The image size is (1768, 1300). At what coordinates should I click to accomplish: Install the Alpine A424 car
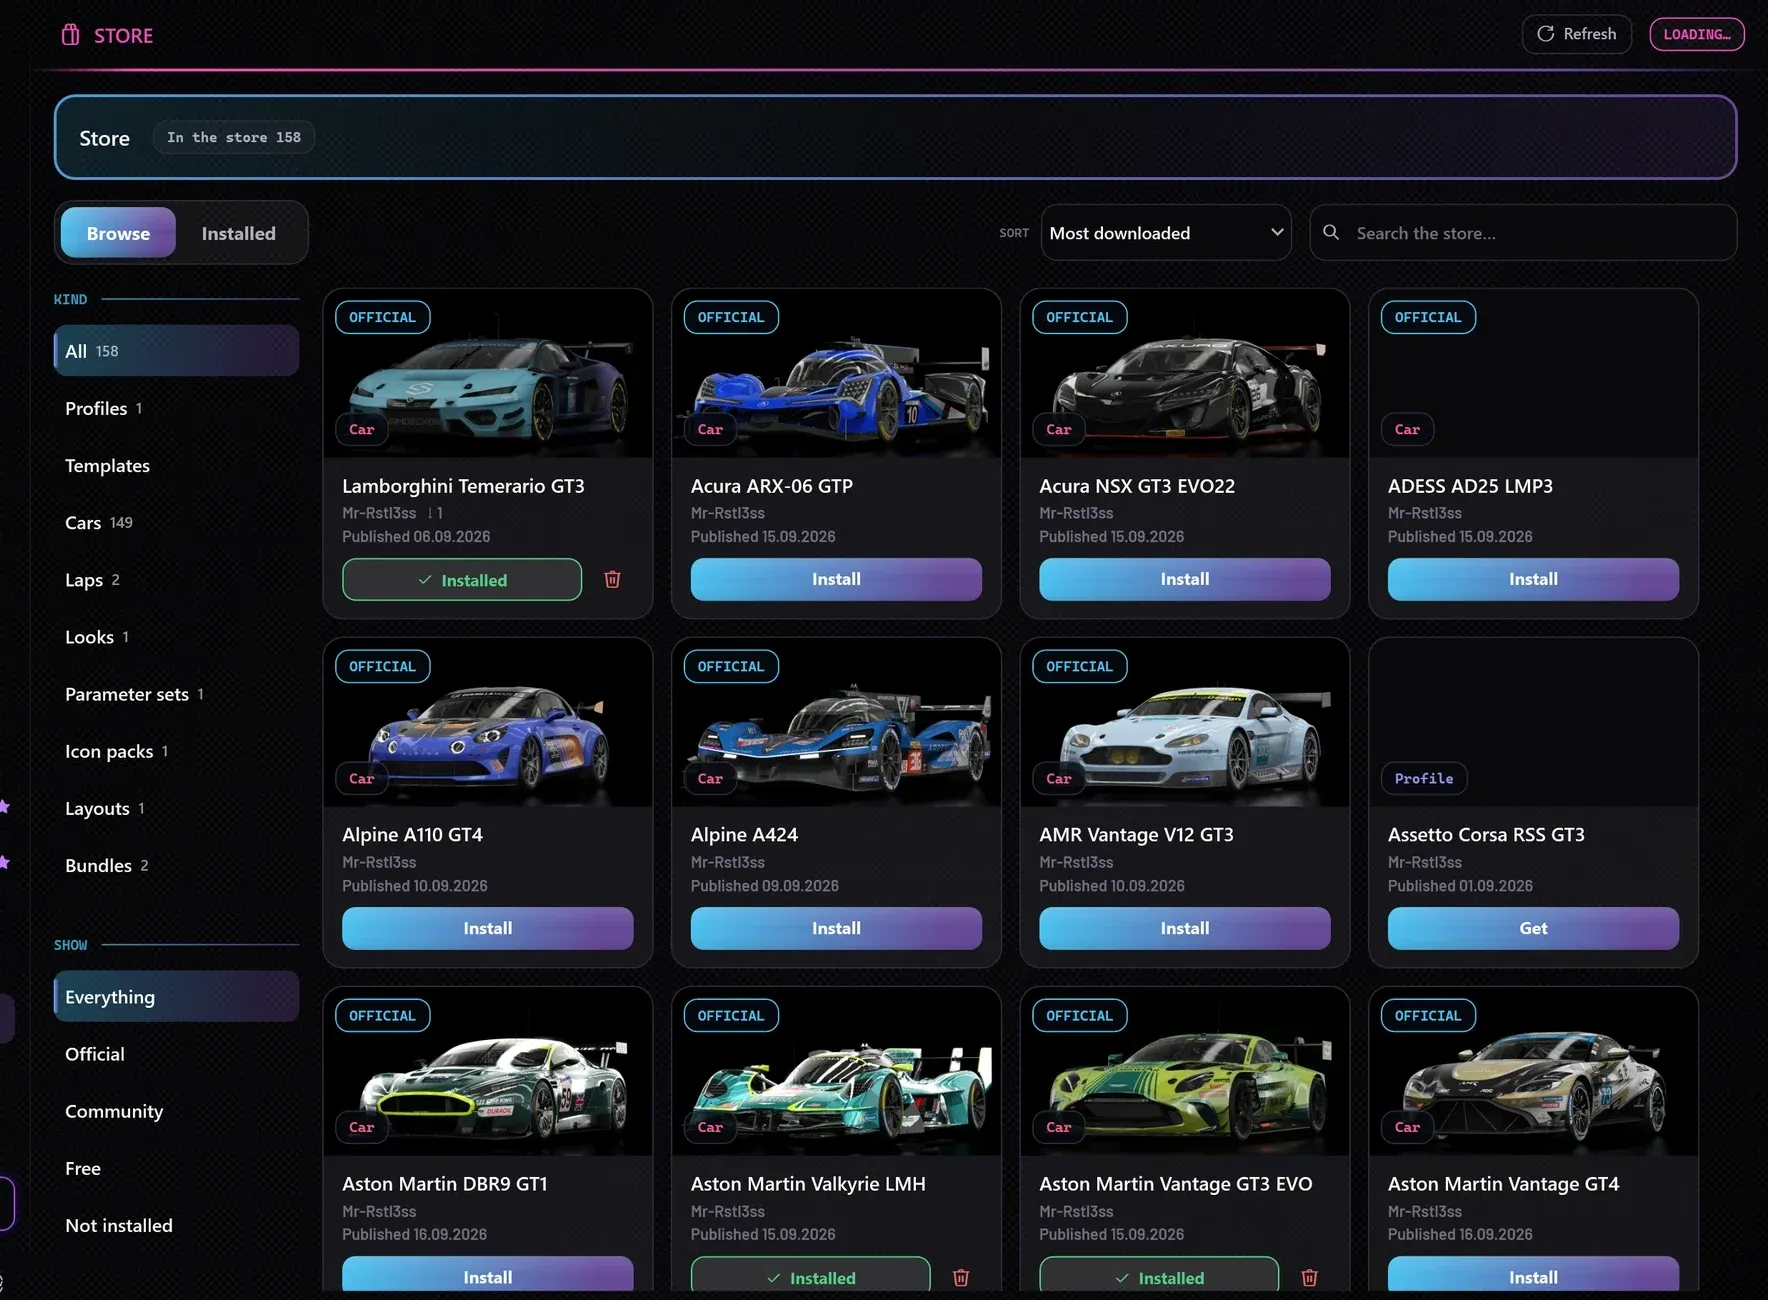tap(836, 928)
